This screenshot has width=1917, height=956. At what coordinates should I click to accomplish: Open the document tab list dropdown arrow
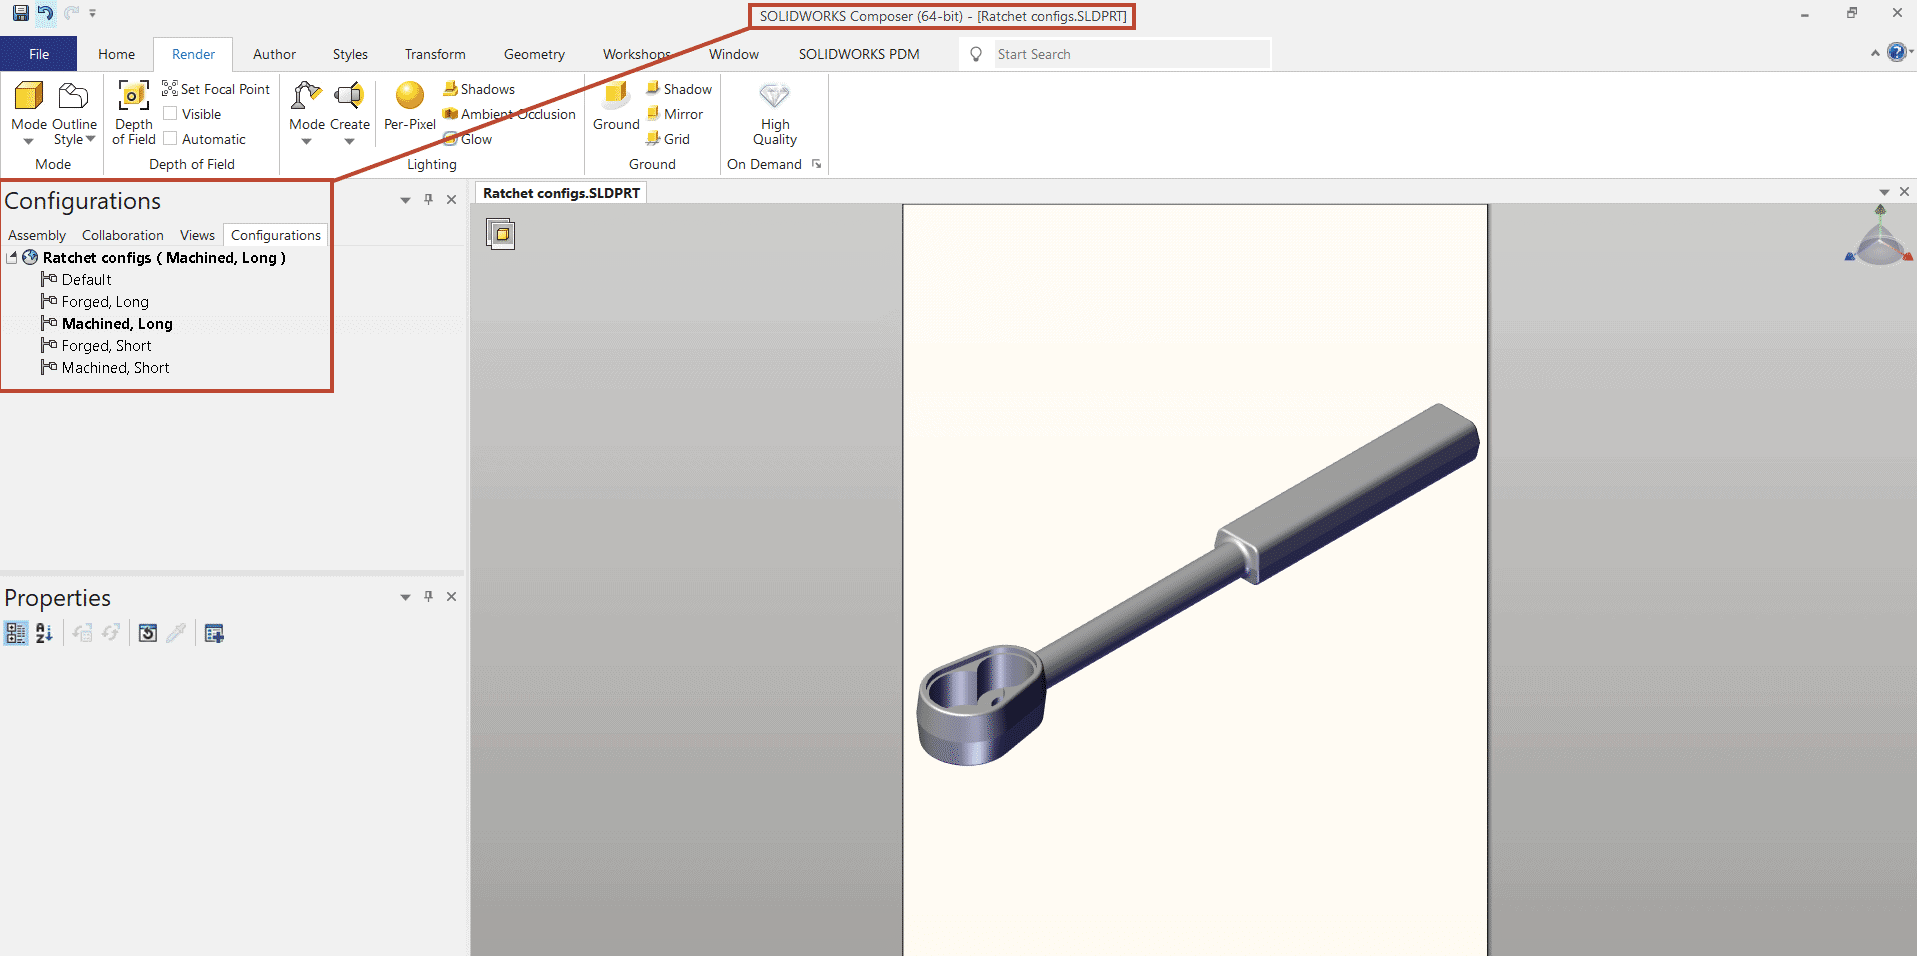tap(1884, 192)
